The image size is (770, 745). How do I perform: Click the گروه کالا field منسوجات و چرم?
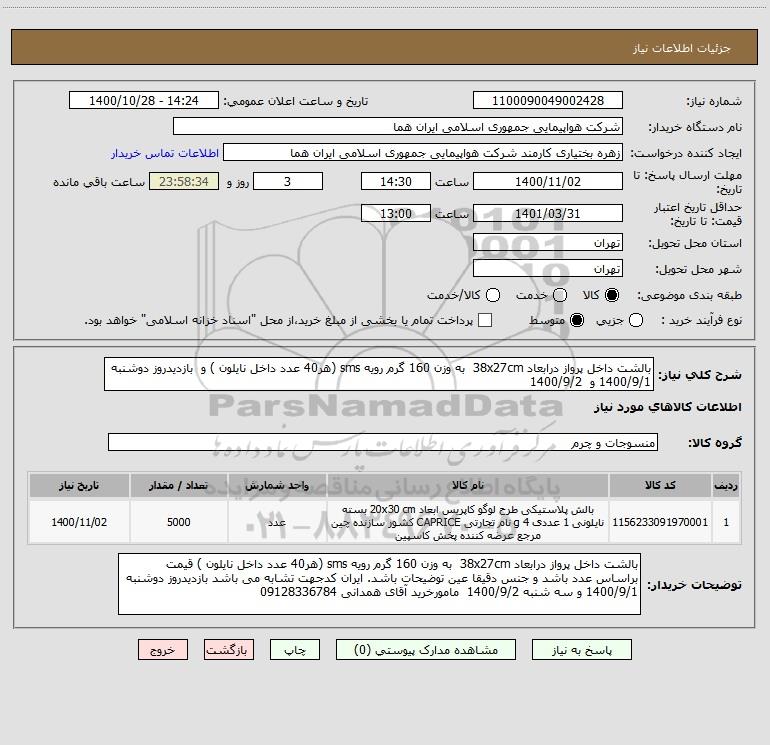(x=383, y=442)
